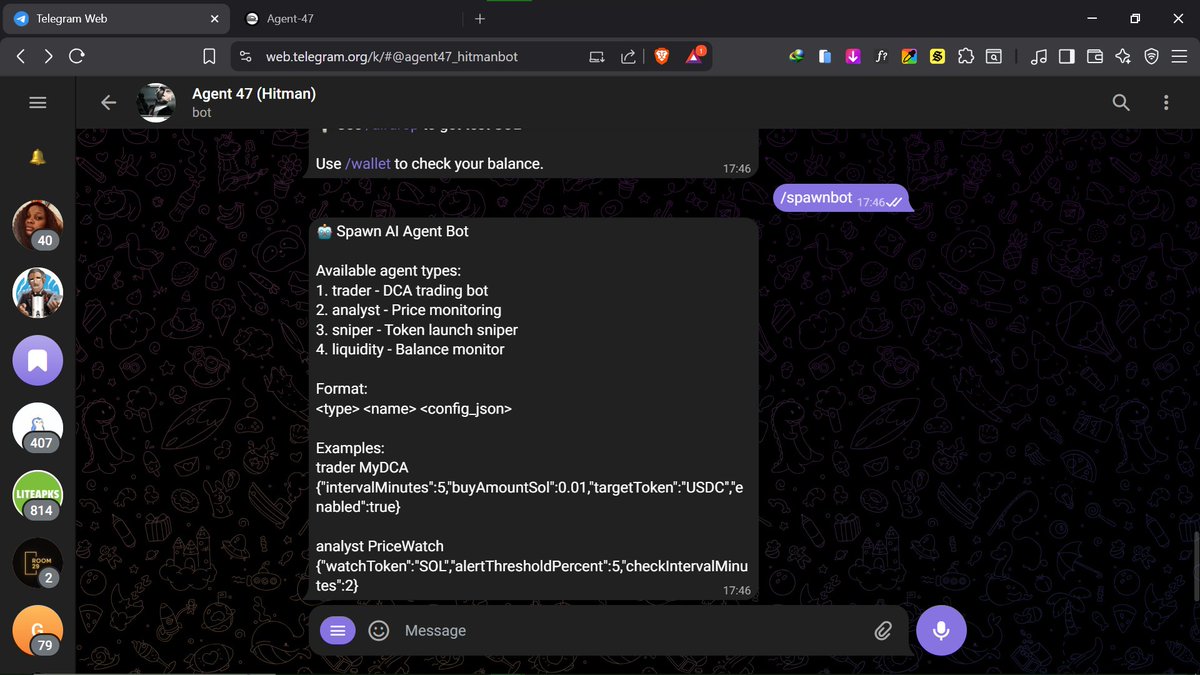This screenshot has width=1200, height=675.
Task: Bookmark this page
Action: click(x=209, y=57)
